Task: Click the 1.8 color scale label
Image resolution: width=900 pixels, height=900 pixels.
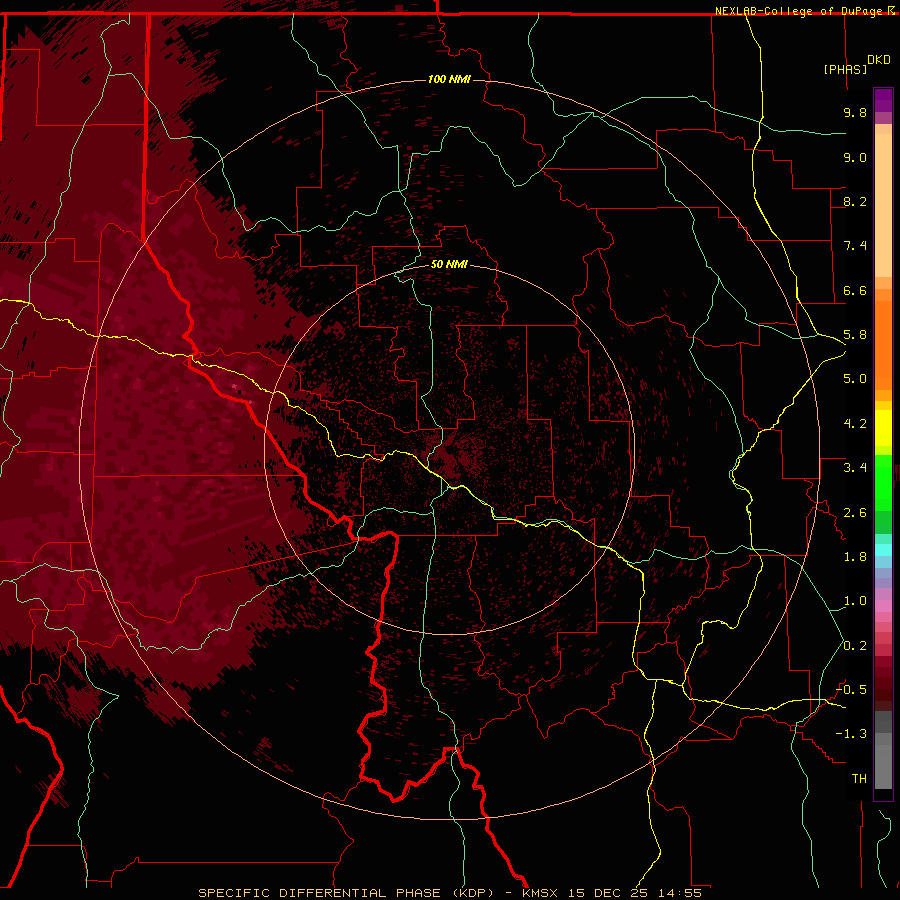Action: click(x=855, y=557)
